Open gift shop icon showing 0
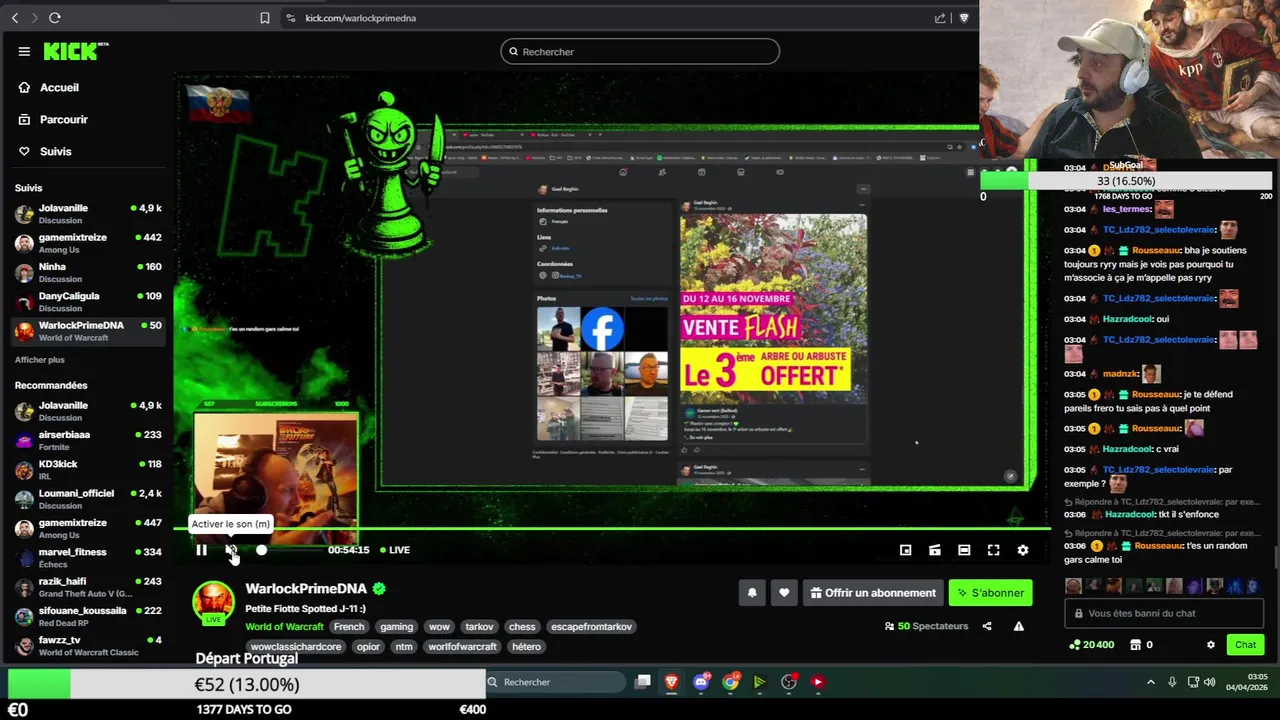This screenshot has height=720, width=1280. pyautogui.click(x=1141, y=645)
